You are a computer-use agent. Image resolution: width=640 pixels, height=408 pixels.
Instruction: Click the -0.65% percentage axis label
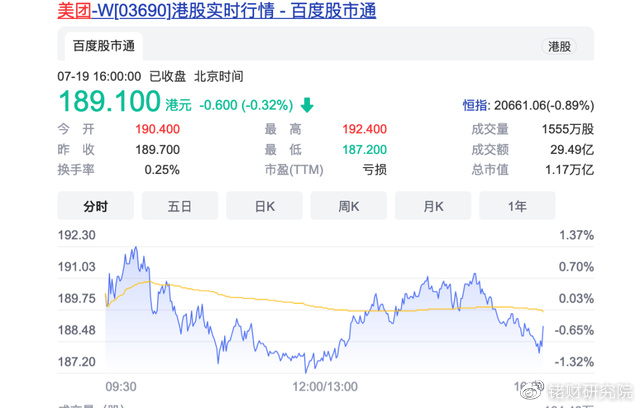574,330
